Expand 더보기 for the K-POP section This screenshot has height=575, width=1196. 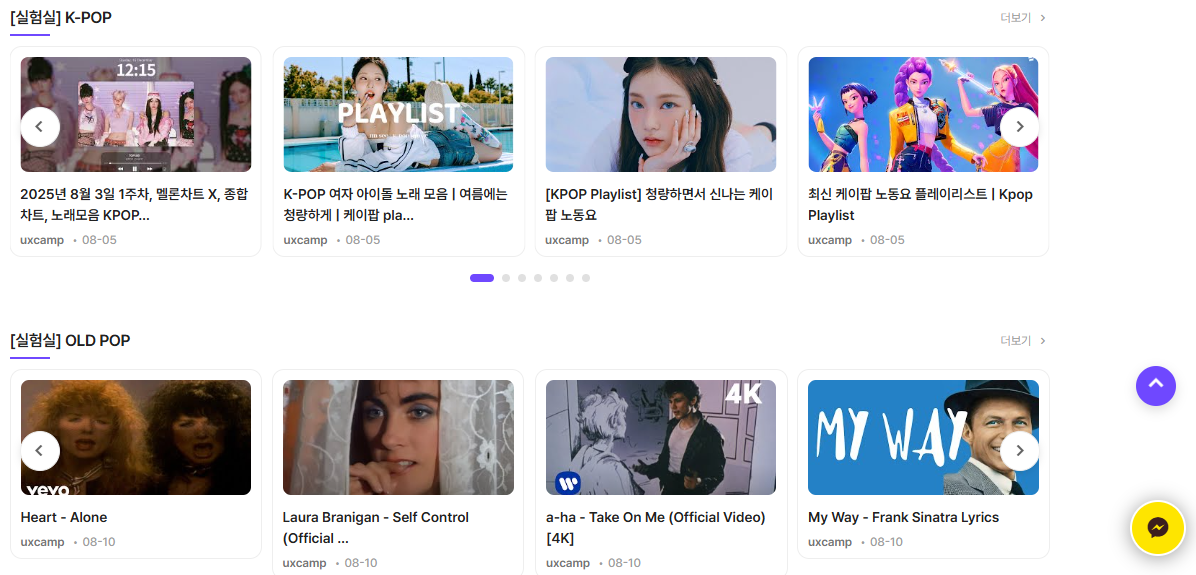tap(1022, 18)
